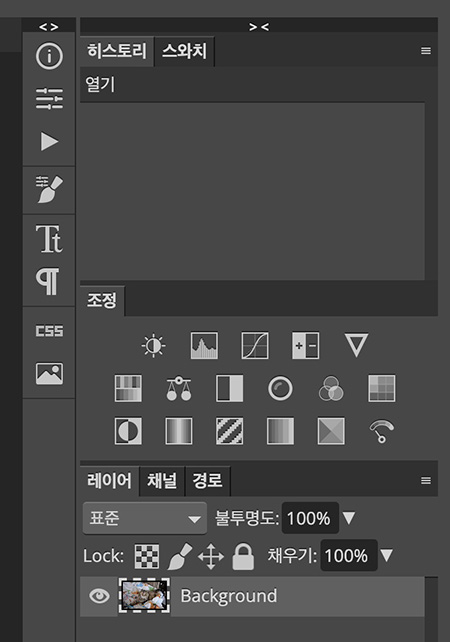Image resolution: width=450 pixels, height=642 pixels.
Task: Open the Character (Tt) panel icon
Action: (x=49, y=238)
